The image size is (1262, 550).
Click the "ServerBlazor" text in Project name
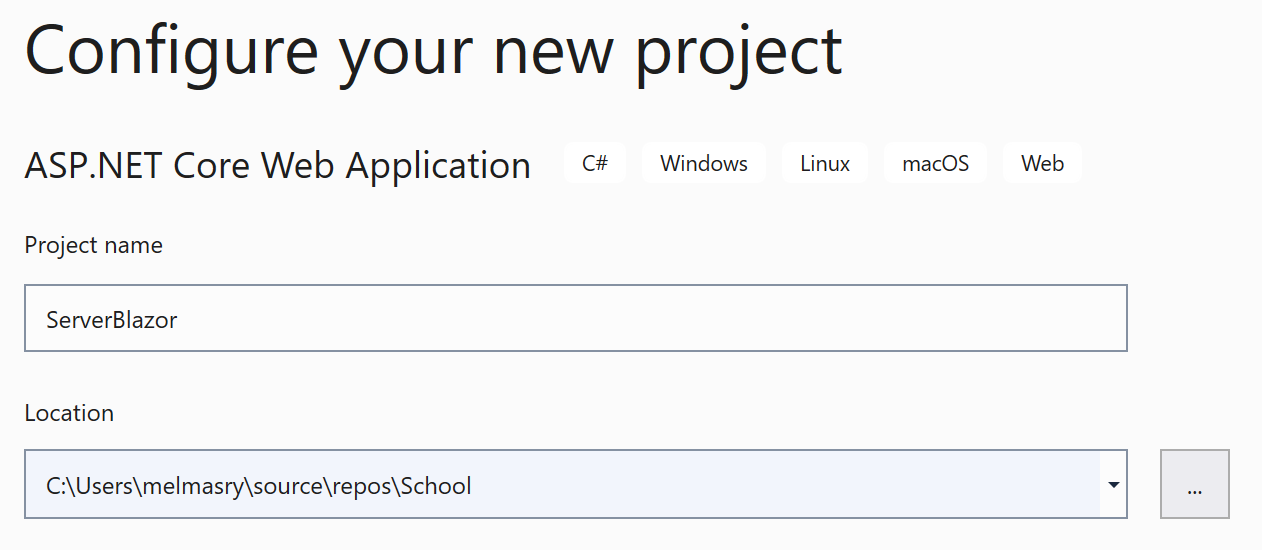(112, 320)
